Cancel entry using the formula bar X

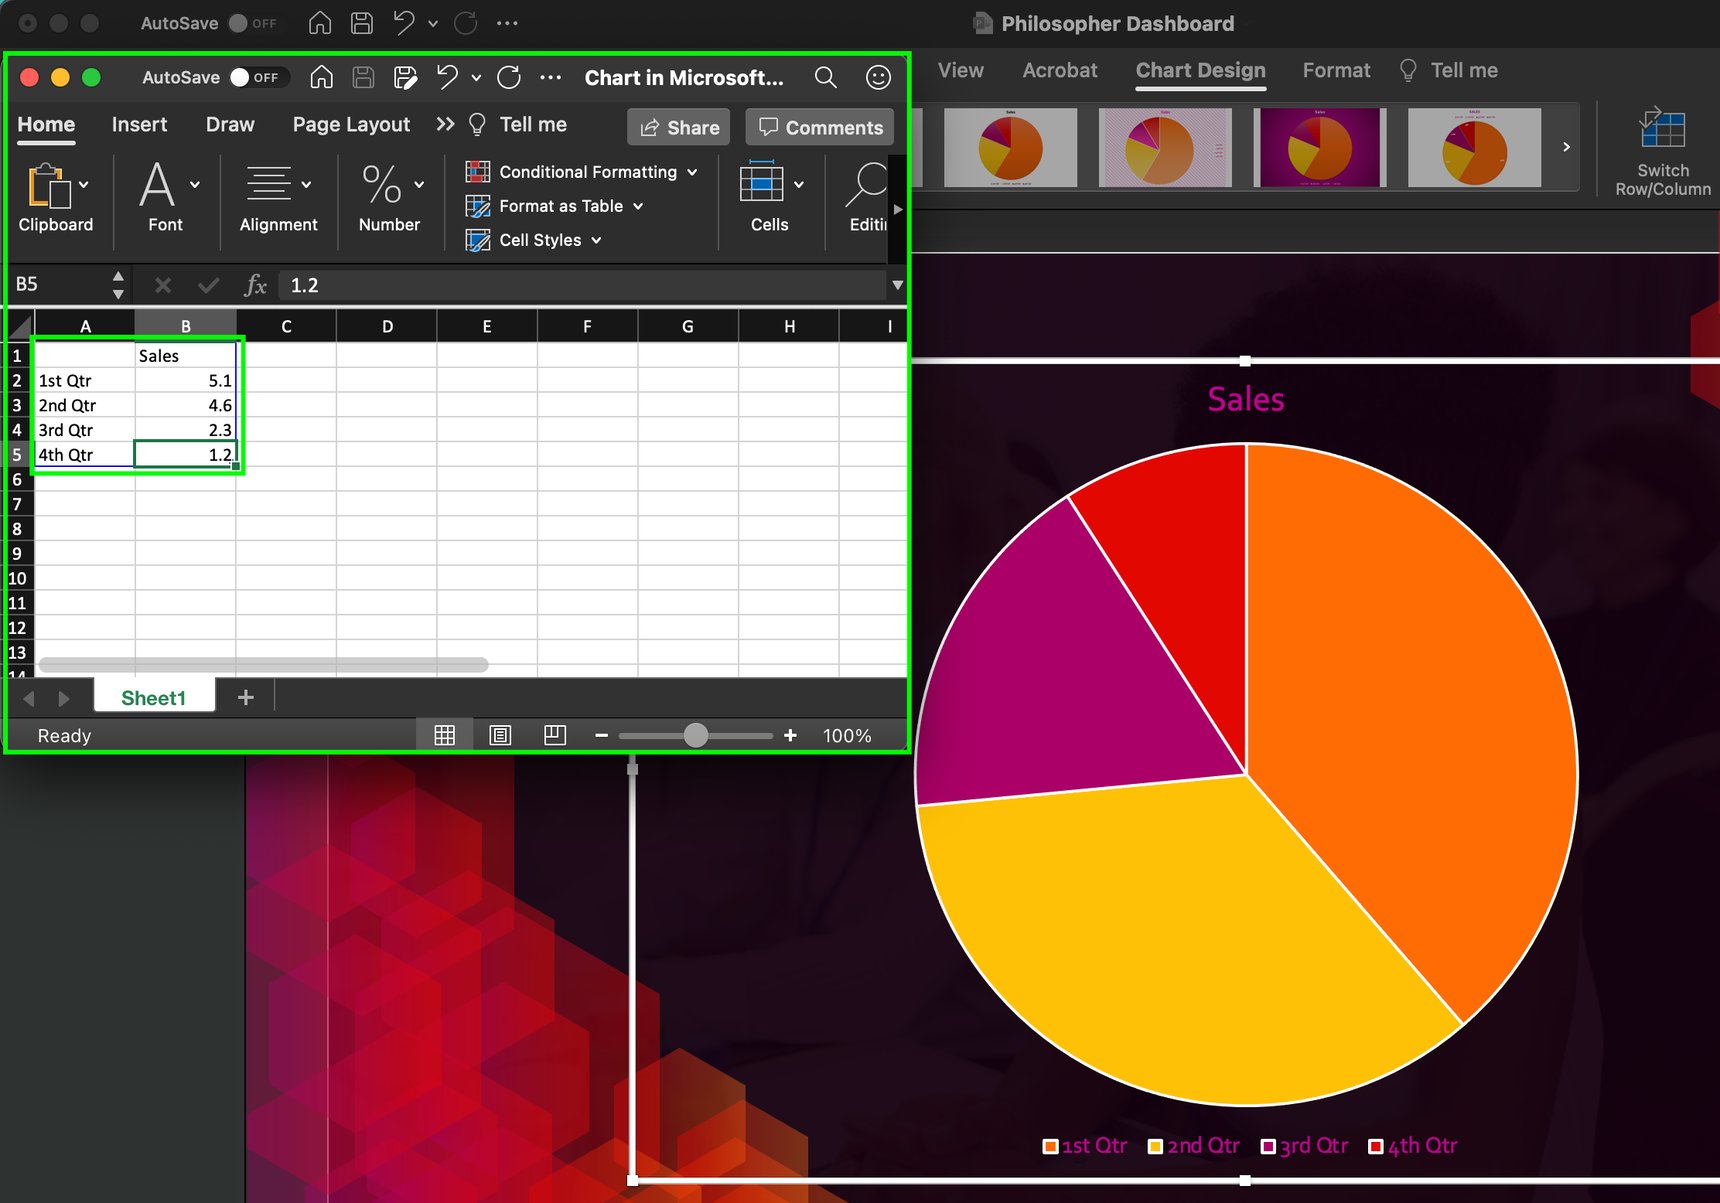162,285
